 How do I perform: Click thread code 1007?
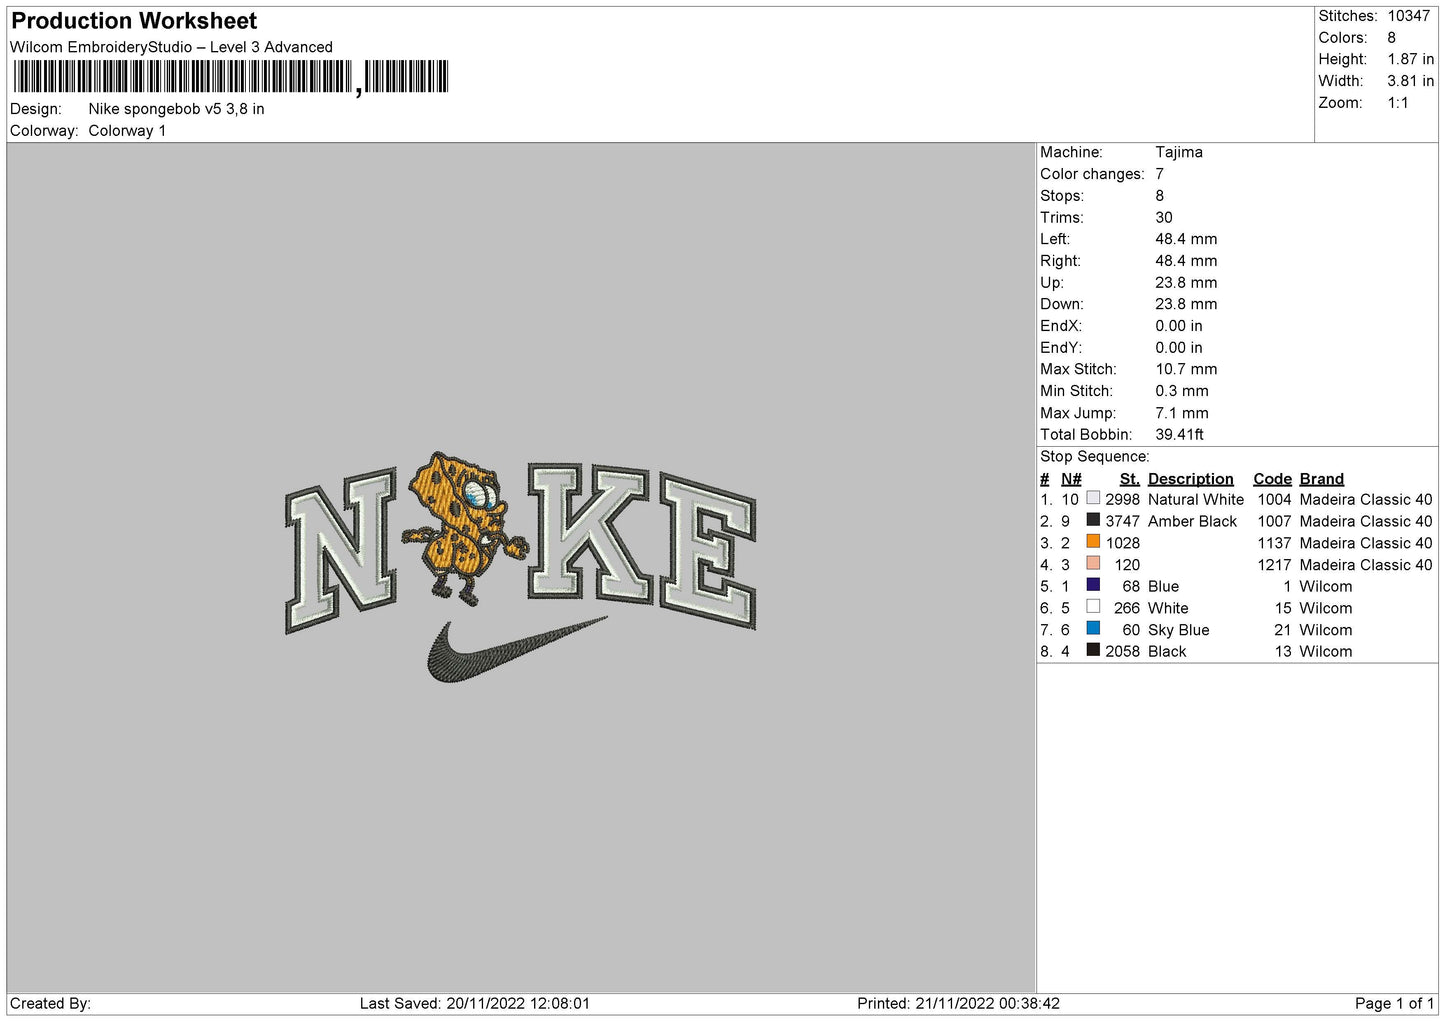[x=1274, y=521]
